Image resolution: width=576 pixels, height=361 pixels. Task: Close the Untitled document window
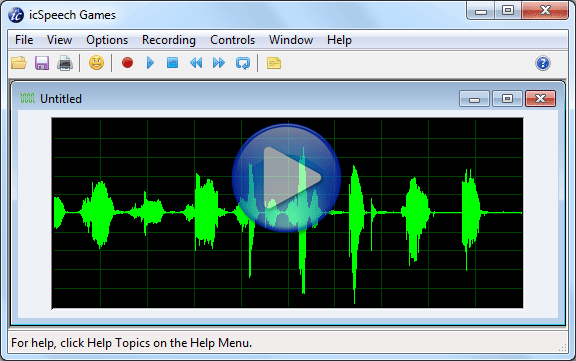[540, 98]
